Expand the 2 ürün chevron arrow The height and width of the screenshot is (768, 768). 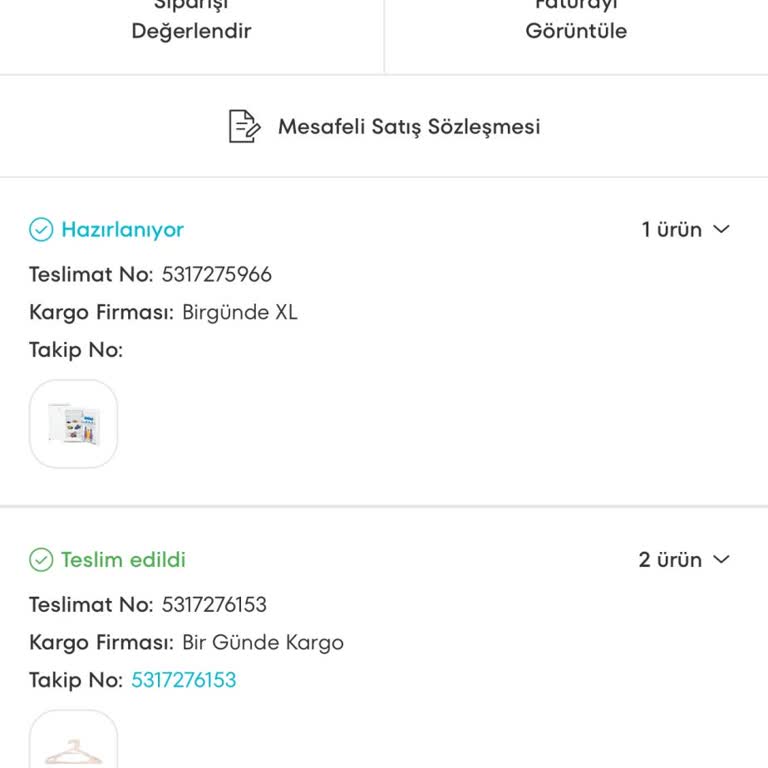point(721,560)
